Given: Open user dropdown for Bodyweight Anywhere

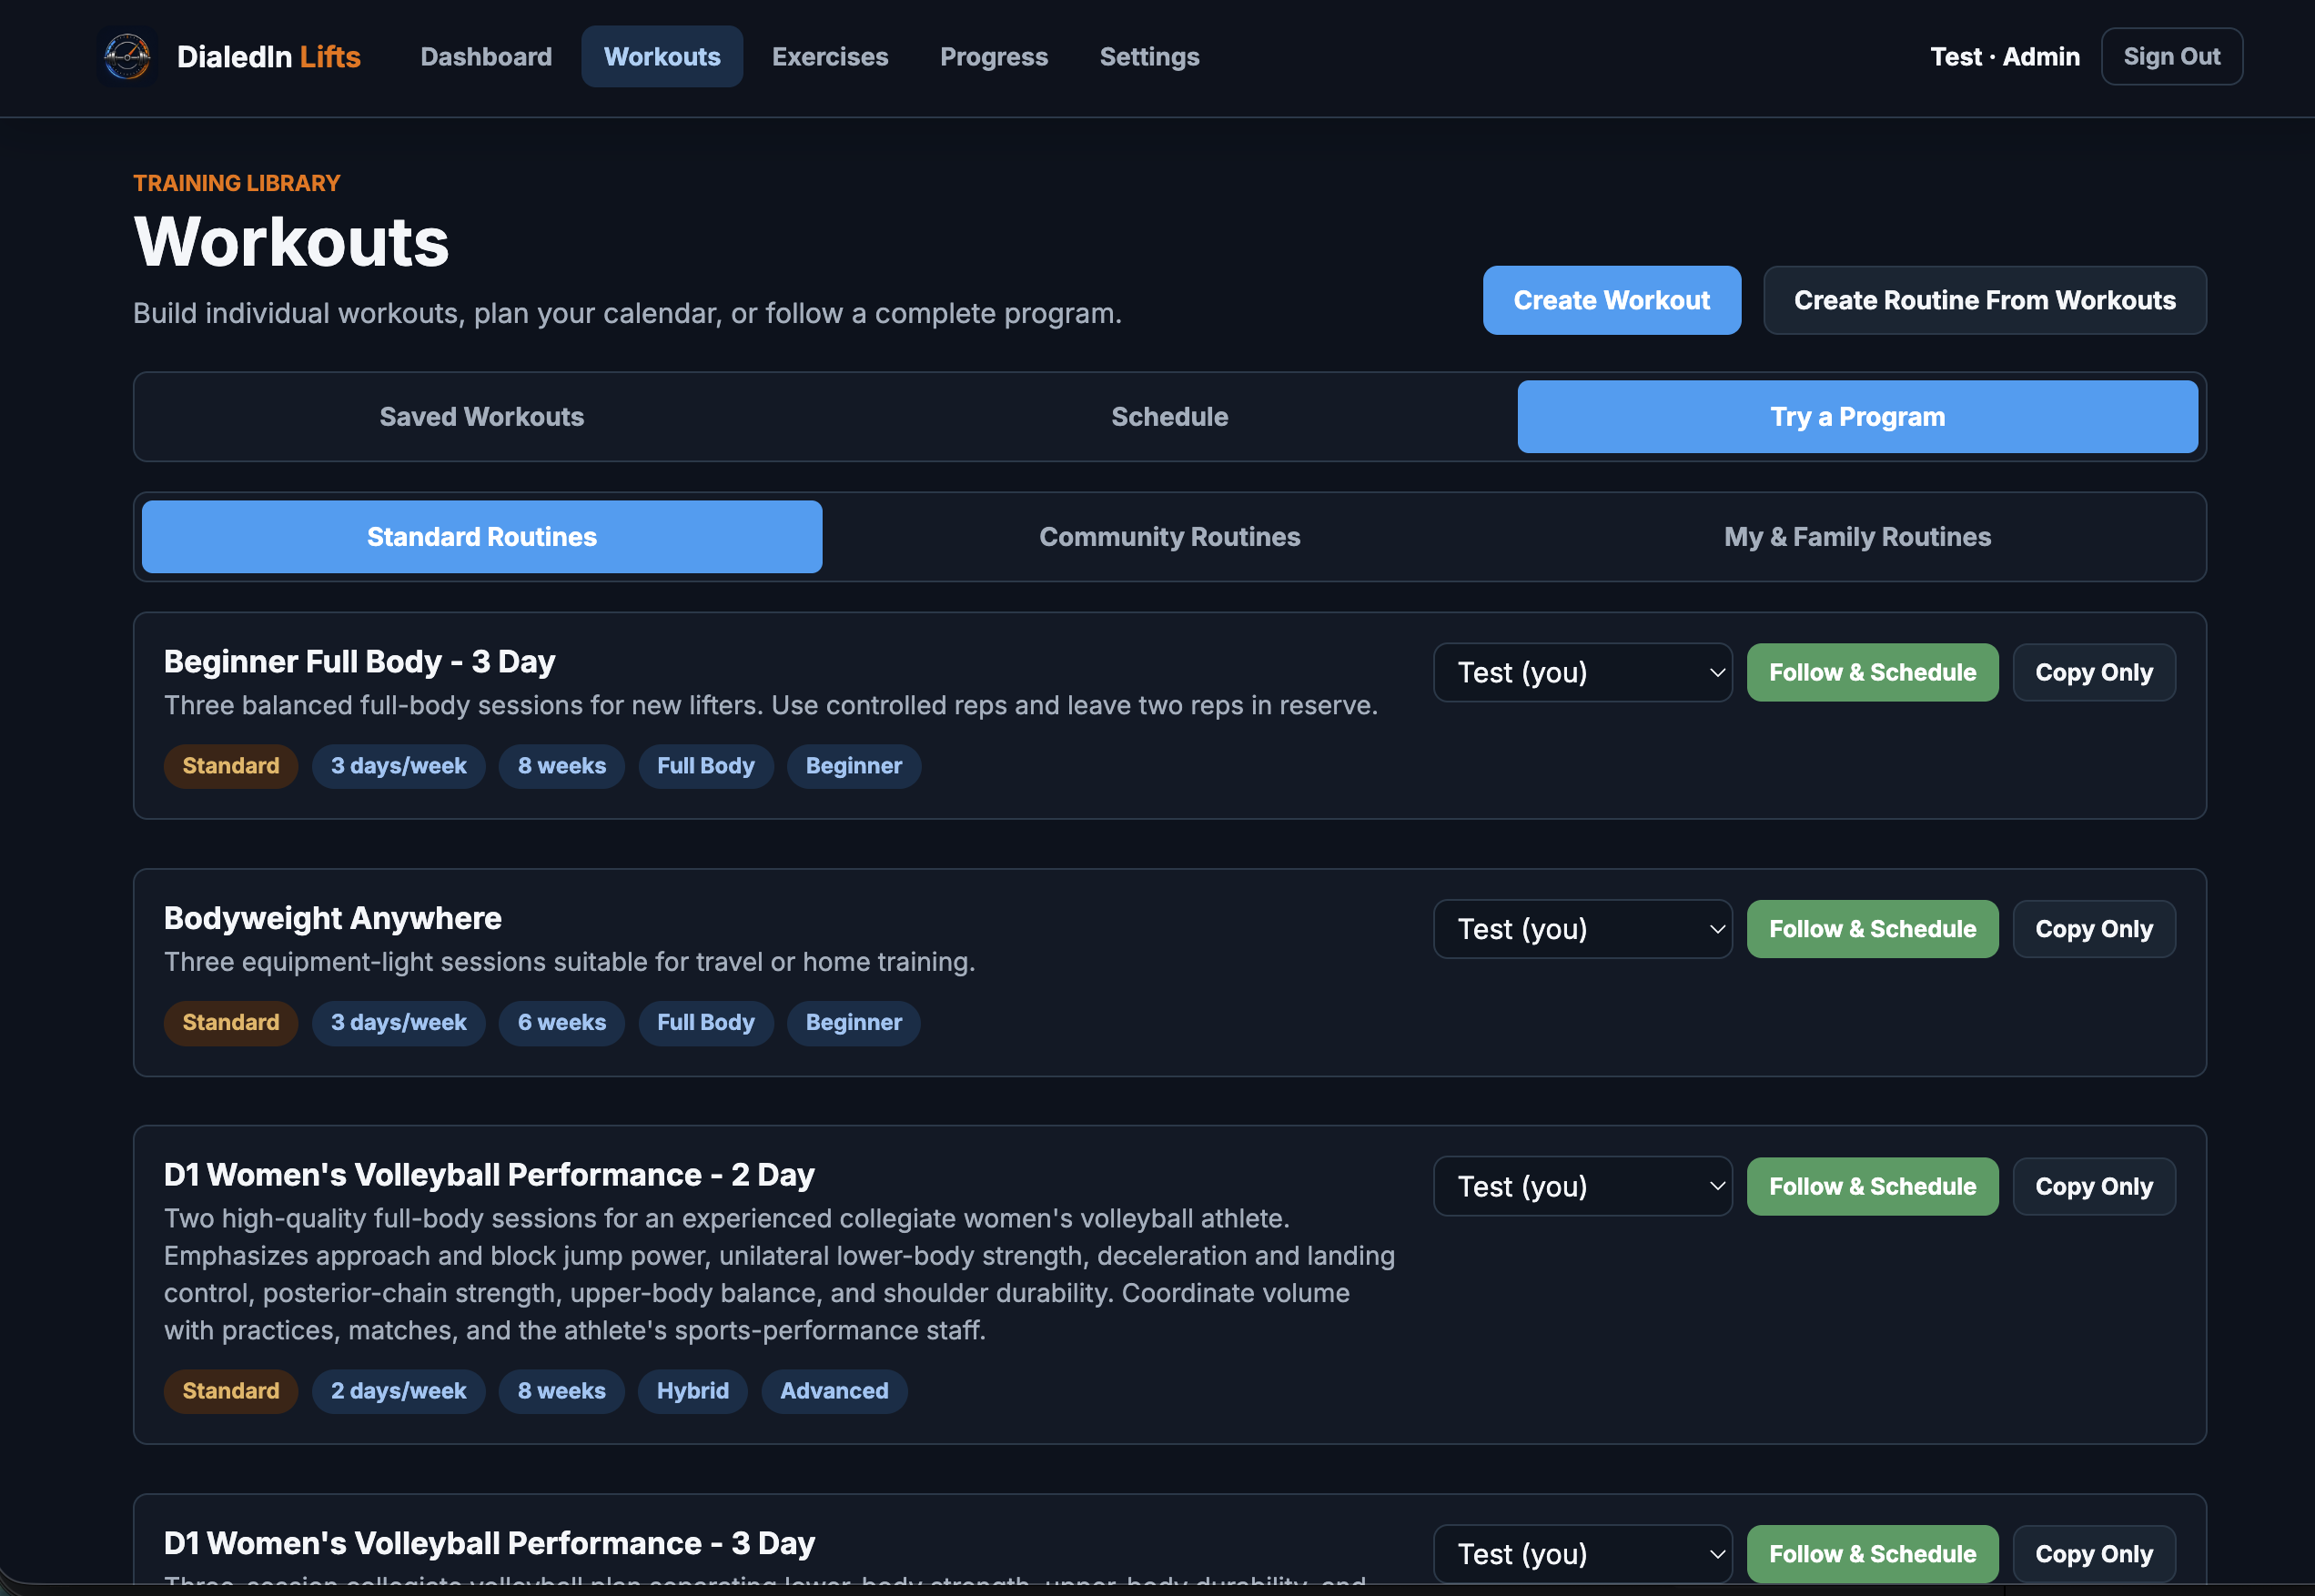Looking at the screenshot, I should [x=1582, y=929].
